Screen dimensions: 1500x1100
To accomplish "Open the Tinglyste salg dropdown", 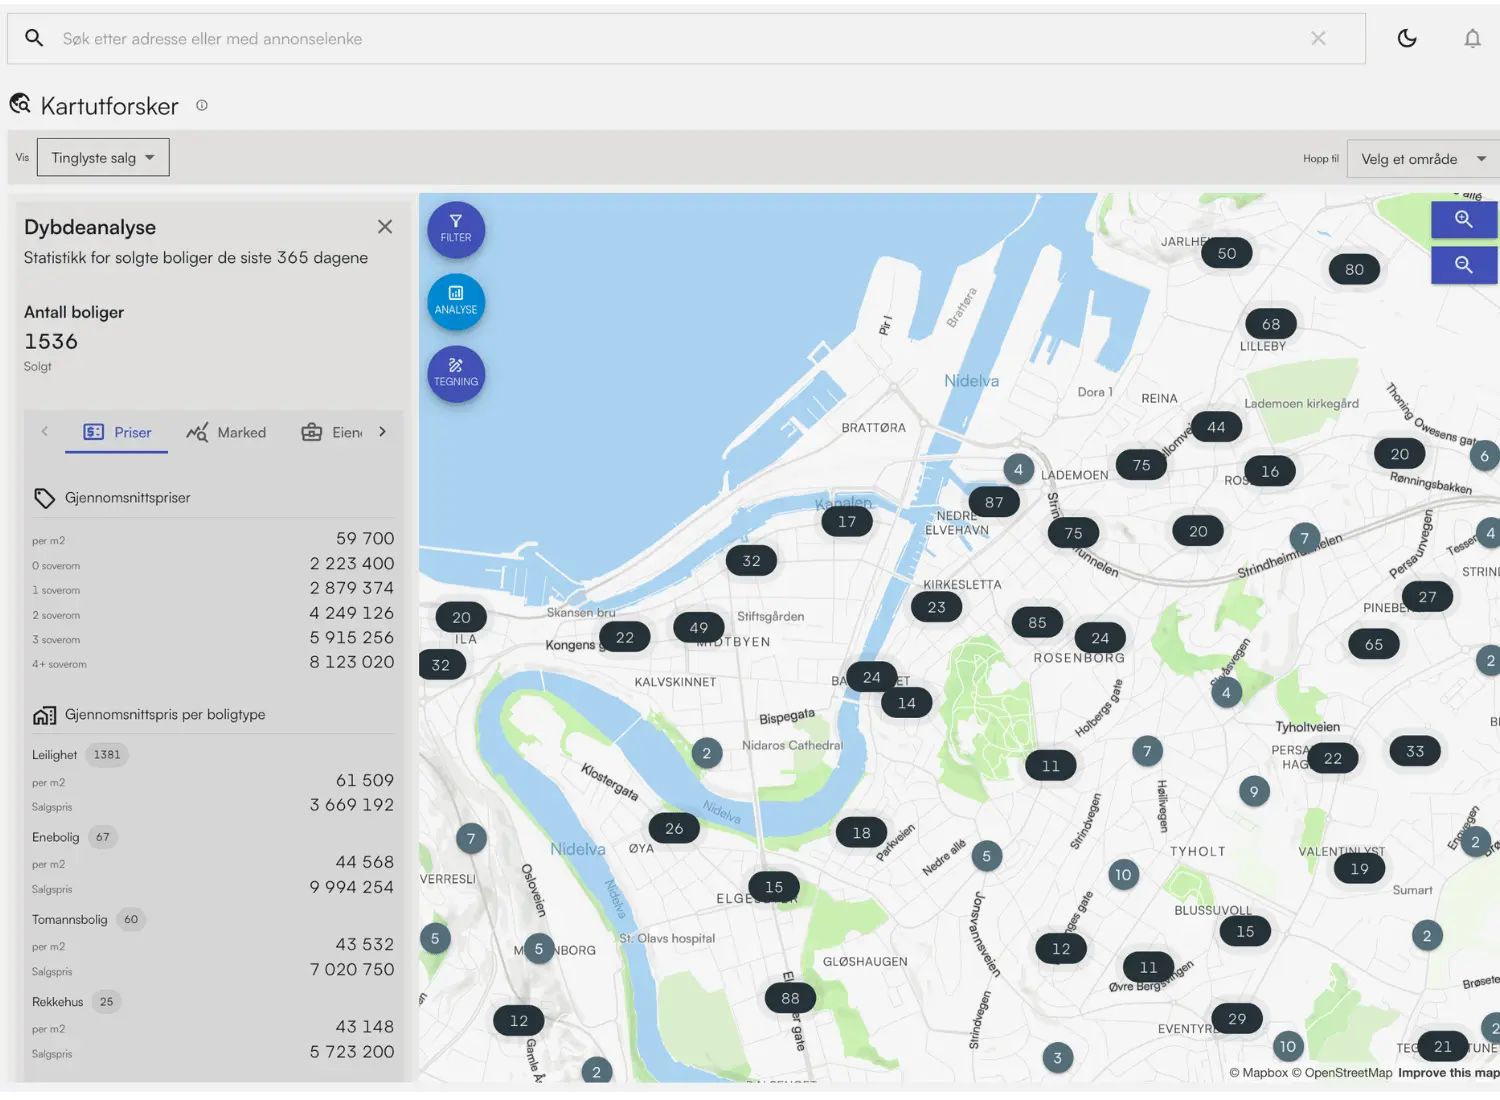I will tap(103, 157).
